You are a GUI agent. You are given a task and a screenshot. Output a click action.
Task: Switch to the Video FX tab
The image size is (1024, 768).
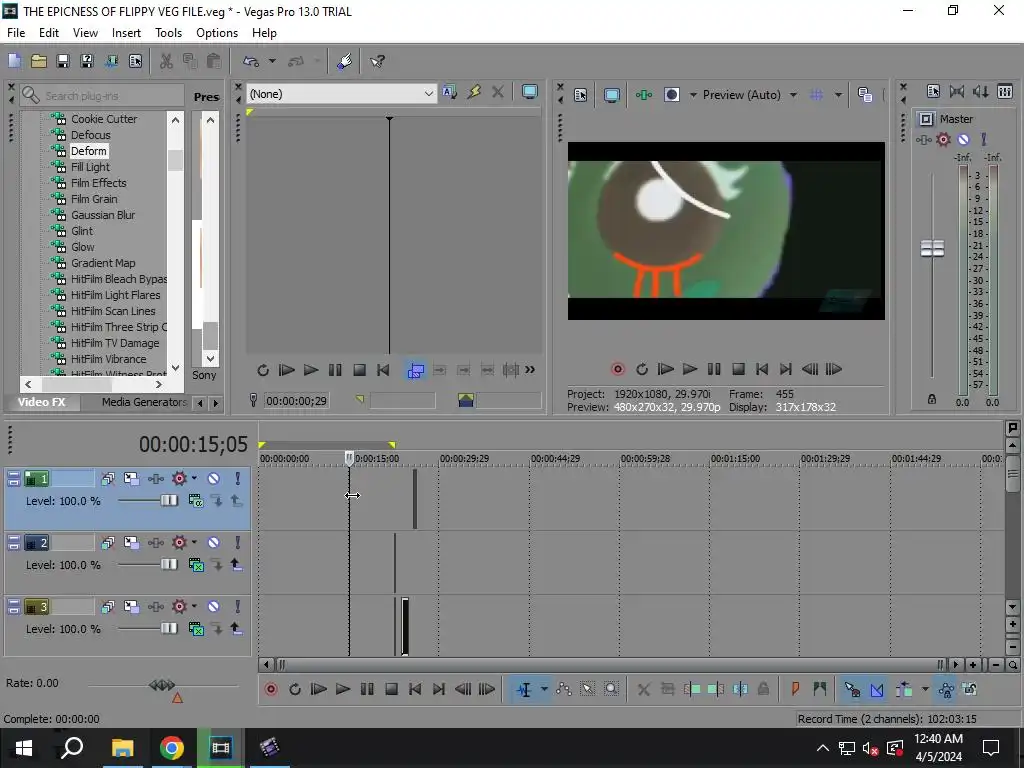[x=42, y=402]
